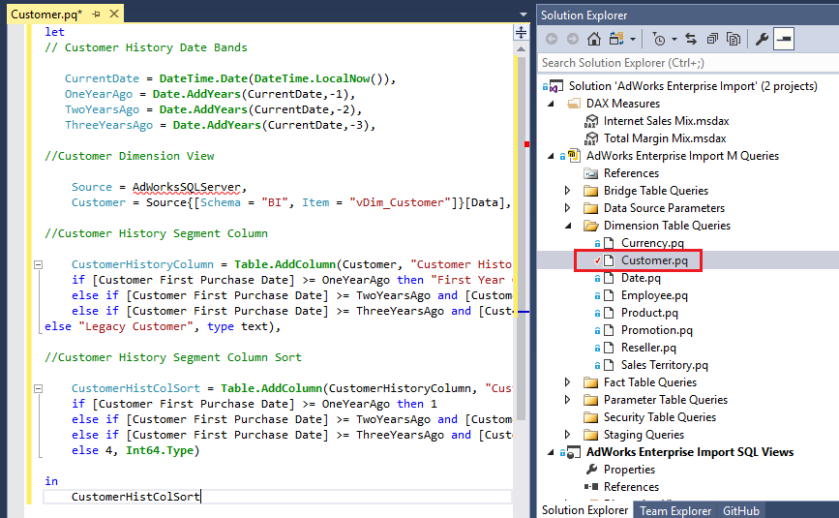This screenshot has height=518, width=839.
Task: Pin the Customer.pq document tab
Action: click(96, 15)
